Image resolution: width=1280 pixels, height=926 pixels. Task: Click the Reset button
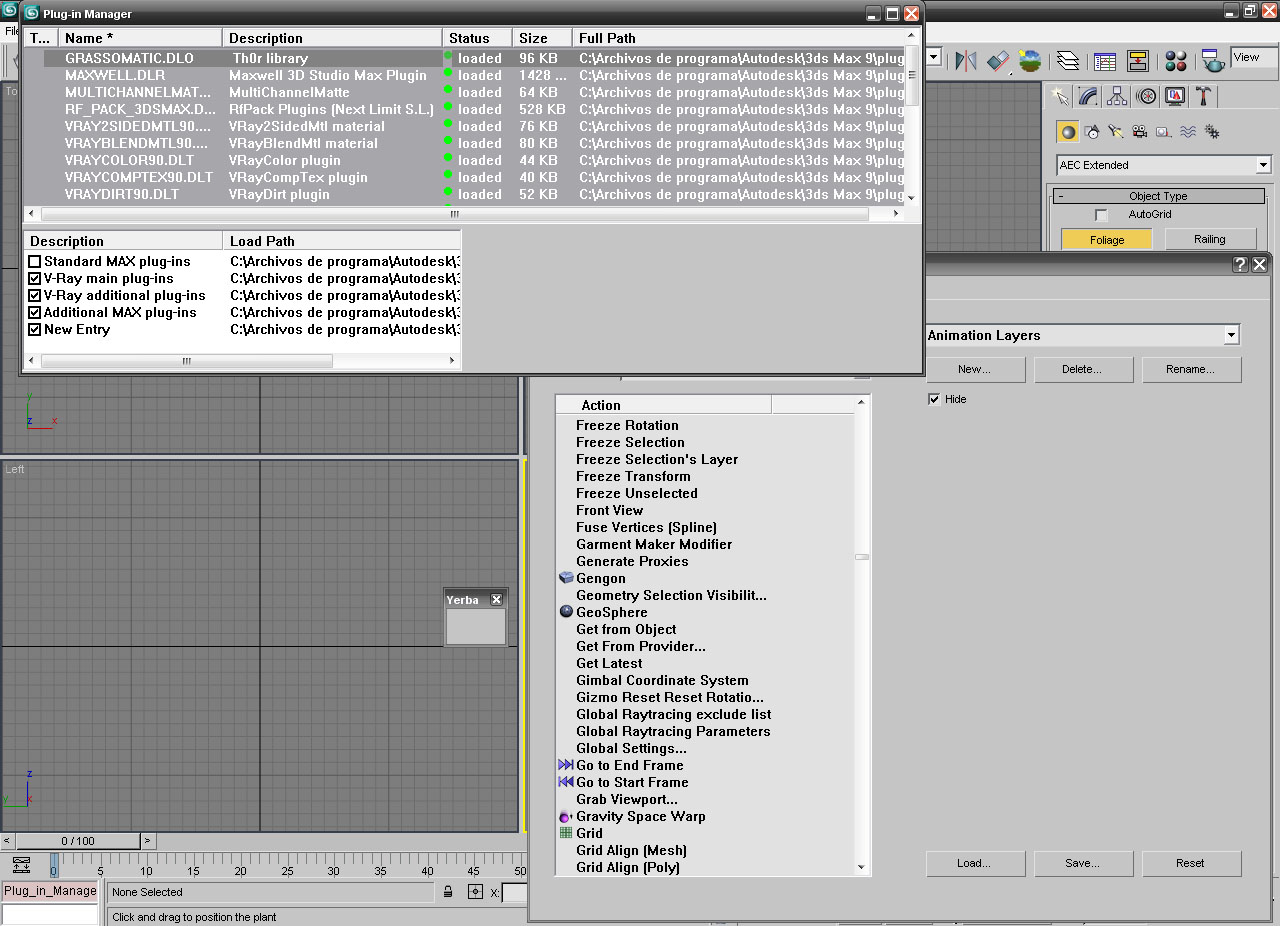tap(1191, 863)
